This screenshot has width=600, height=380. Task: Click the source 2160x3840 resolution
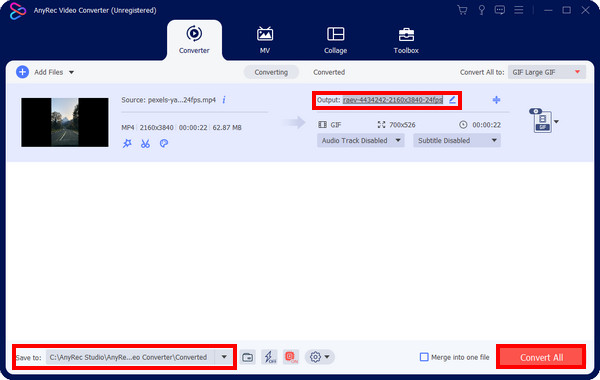[x=157, y=127]
